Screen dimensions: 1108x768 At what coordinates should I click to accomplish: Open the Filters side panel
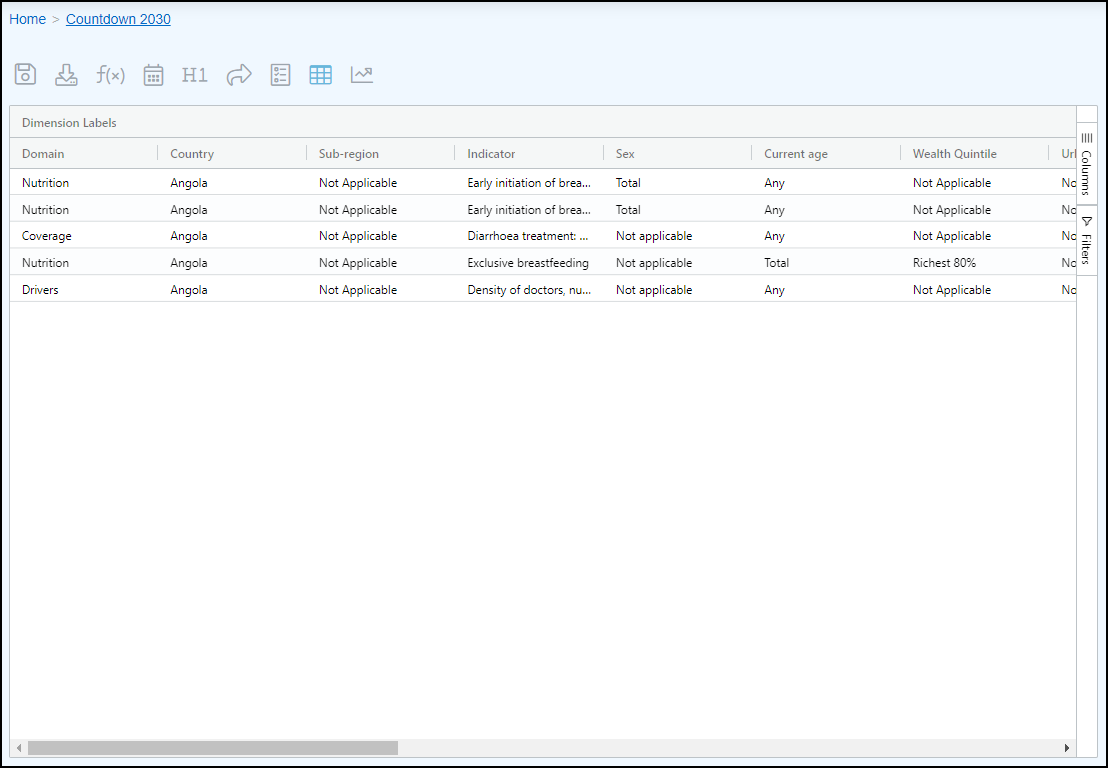[x=1086, y=240]
